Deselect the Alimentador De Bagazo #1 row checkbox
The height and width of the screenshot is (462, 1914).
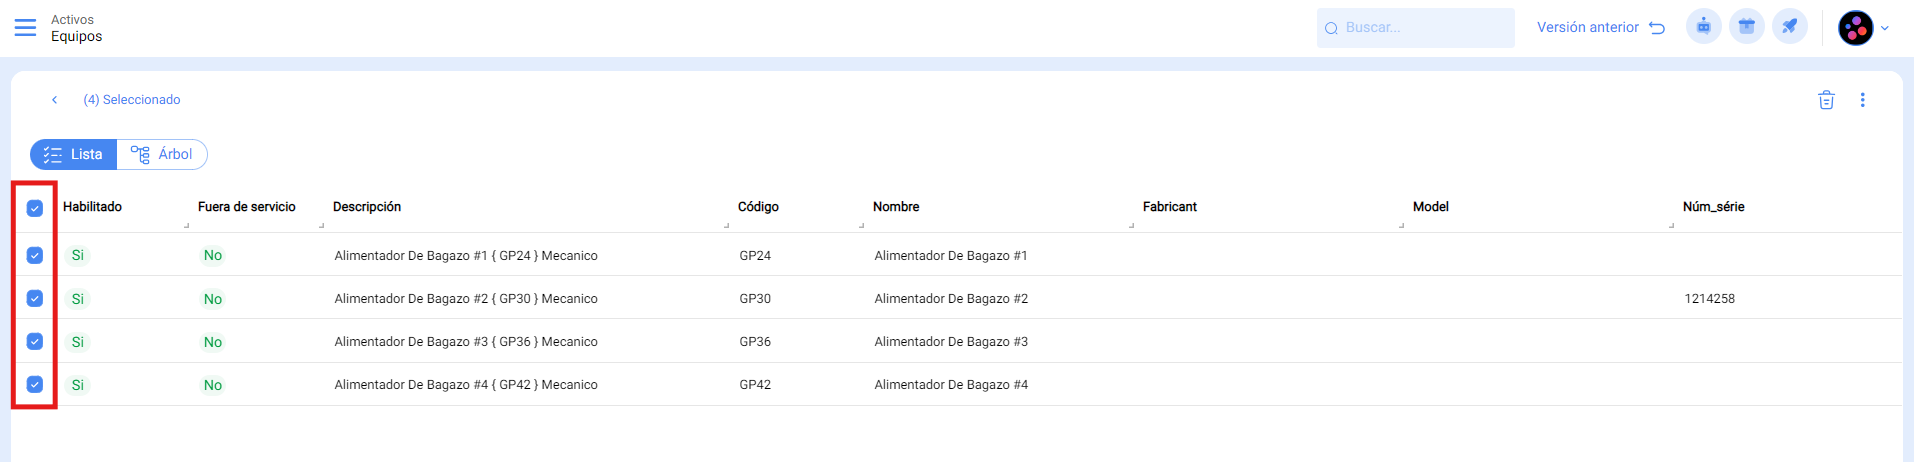point(35,255)
